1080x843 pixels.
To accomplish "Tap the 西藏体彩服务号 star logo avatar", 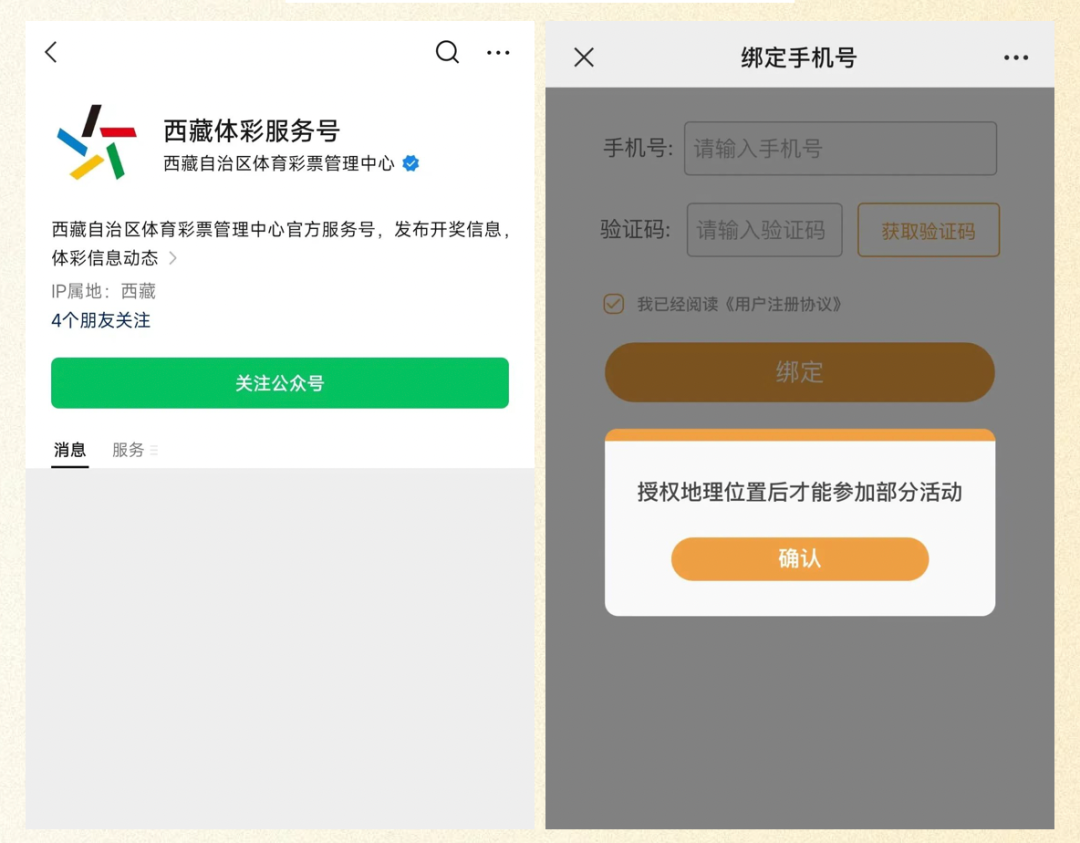I will click(97, 143).
